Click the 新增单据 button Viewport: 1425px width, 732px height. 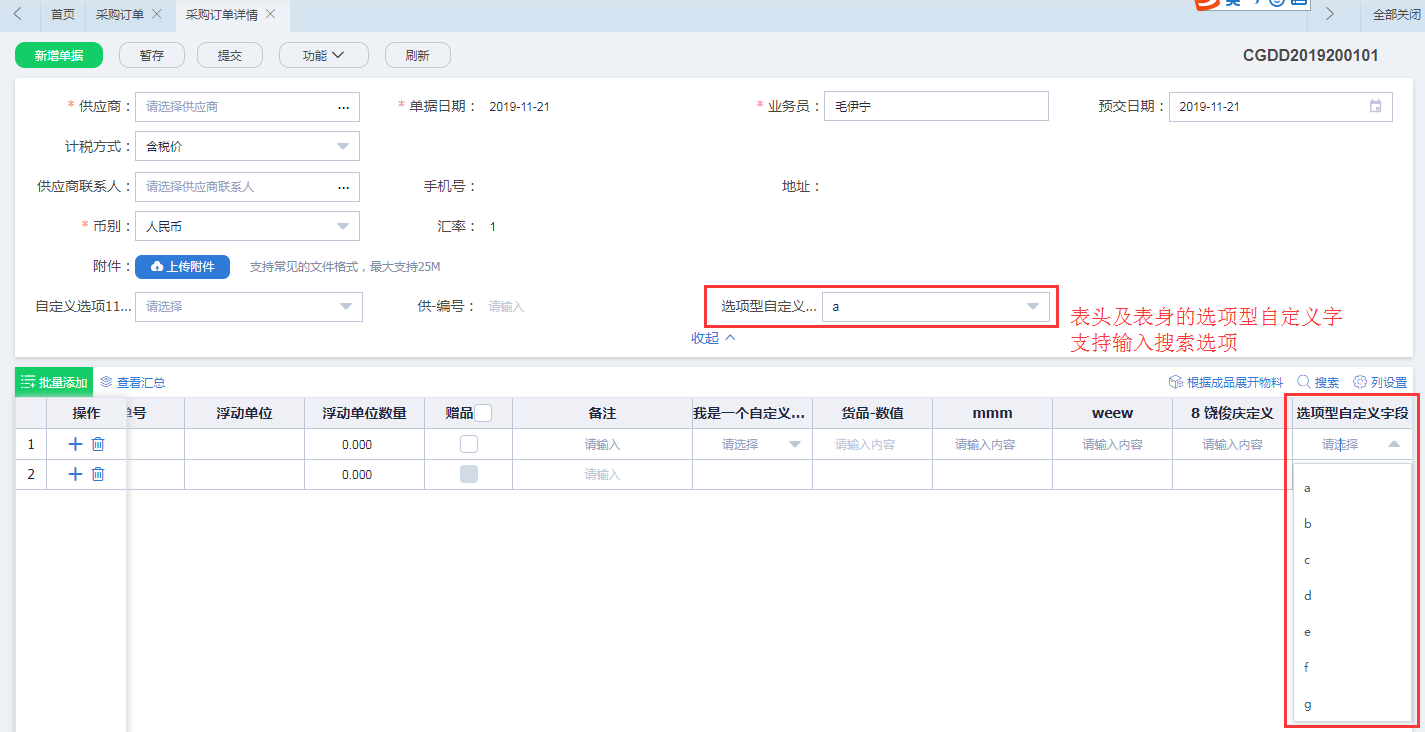[x=59, y=56]
